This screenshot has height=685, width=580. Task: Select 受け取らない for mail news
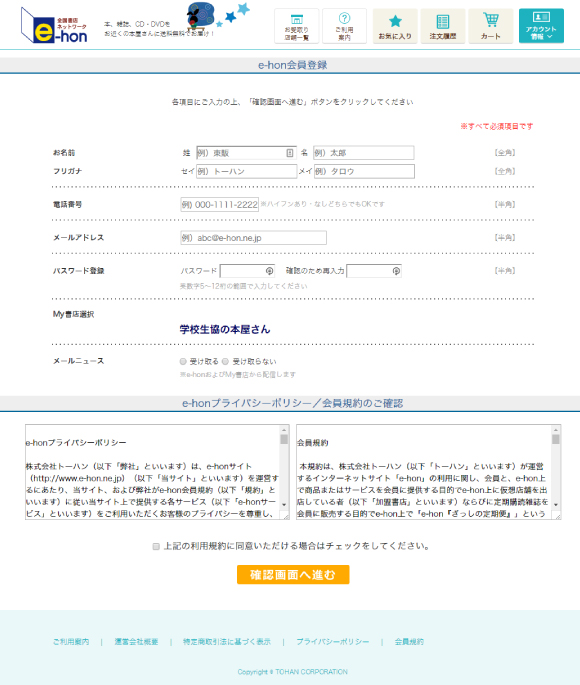[x=225, y=361]
